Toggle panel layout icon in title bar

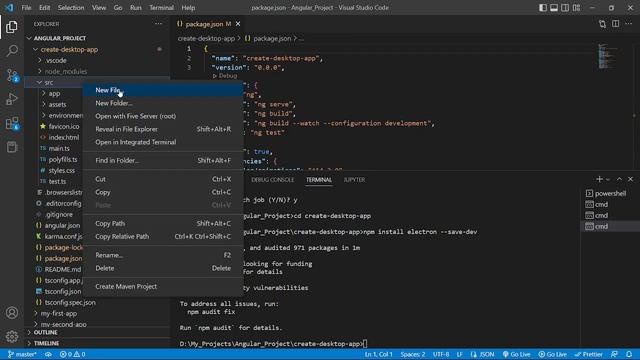click(x=554, y=8)
